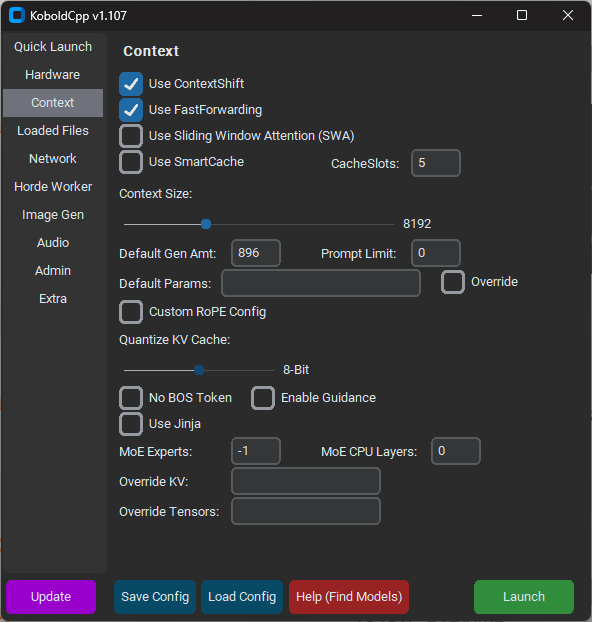Click the Context Size slider handle
The image size is (592, 622).
(206, 224)
